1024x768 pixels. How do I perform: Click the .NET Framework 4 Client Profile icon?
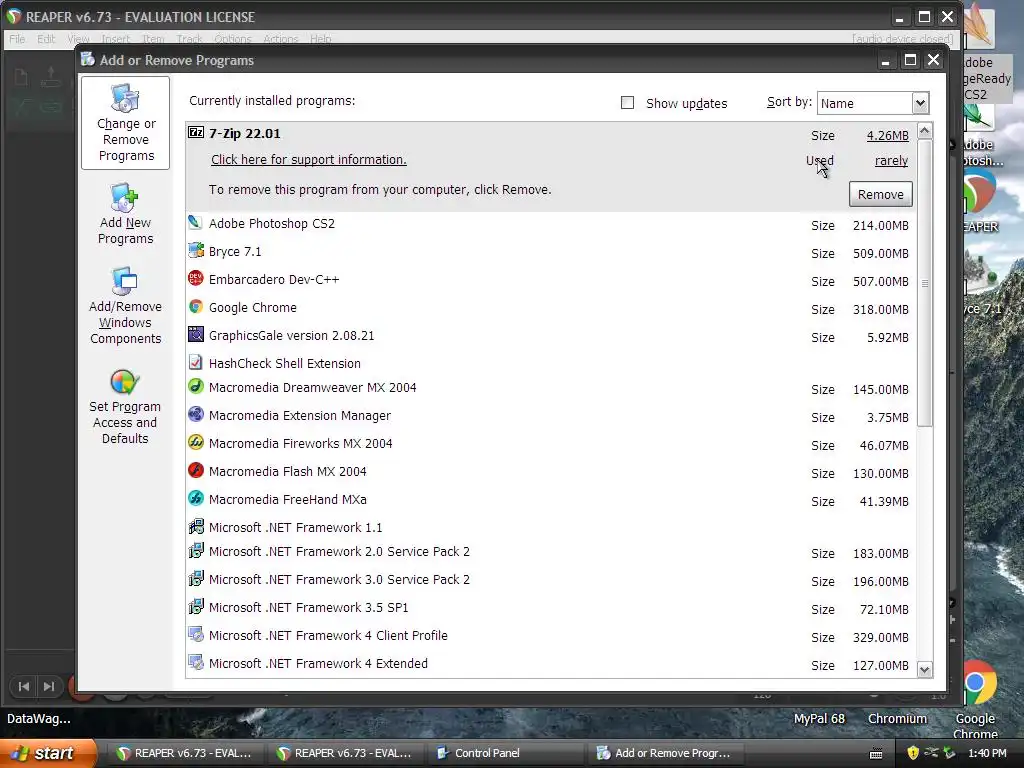pos(195,635)
